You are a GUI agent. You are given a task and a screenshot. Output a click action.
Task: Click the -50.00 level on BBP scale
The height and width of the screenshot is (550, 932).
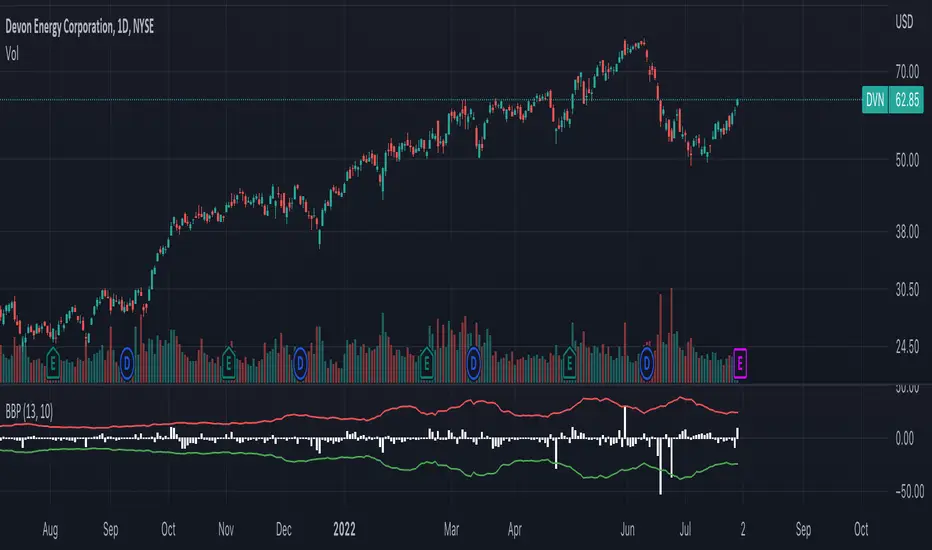[x=908, y=492]
